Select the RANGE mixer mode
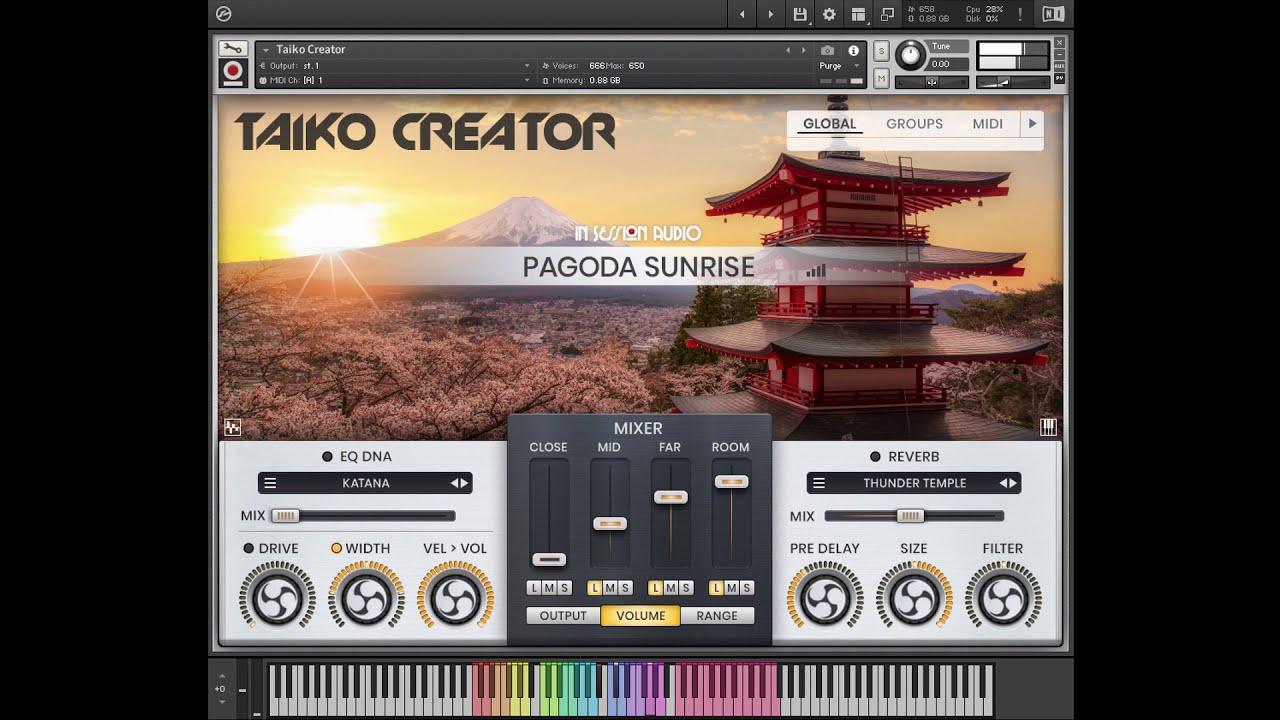1280x720 pixels. (x=717, y=616)
